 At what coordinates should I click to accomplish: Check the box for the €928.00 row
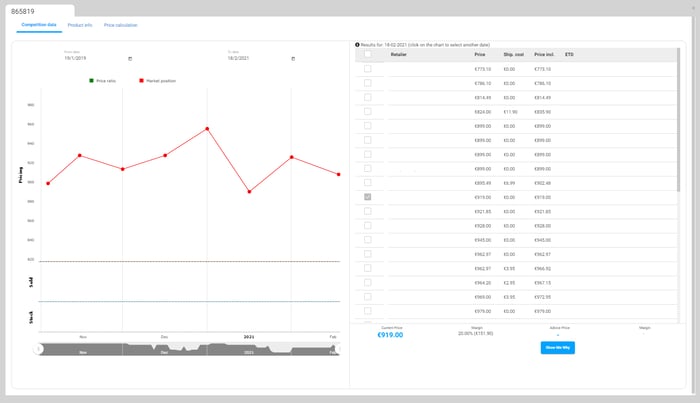[367, 225]
